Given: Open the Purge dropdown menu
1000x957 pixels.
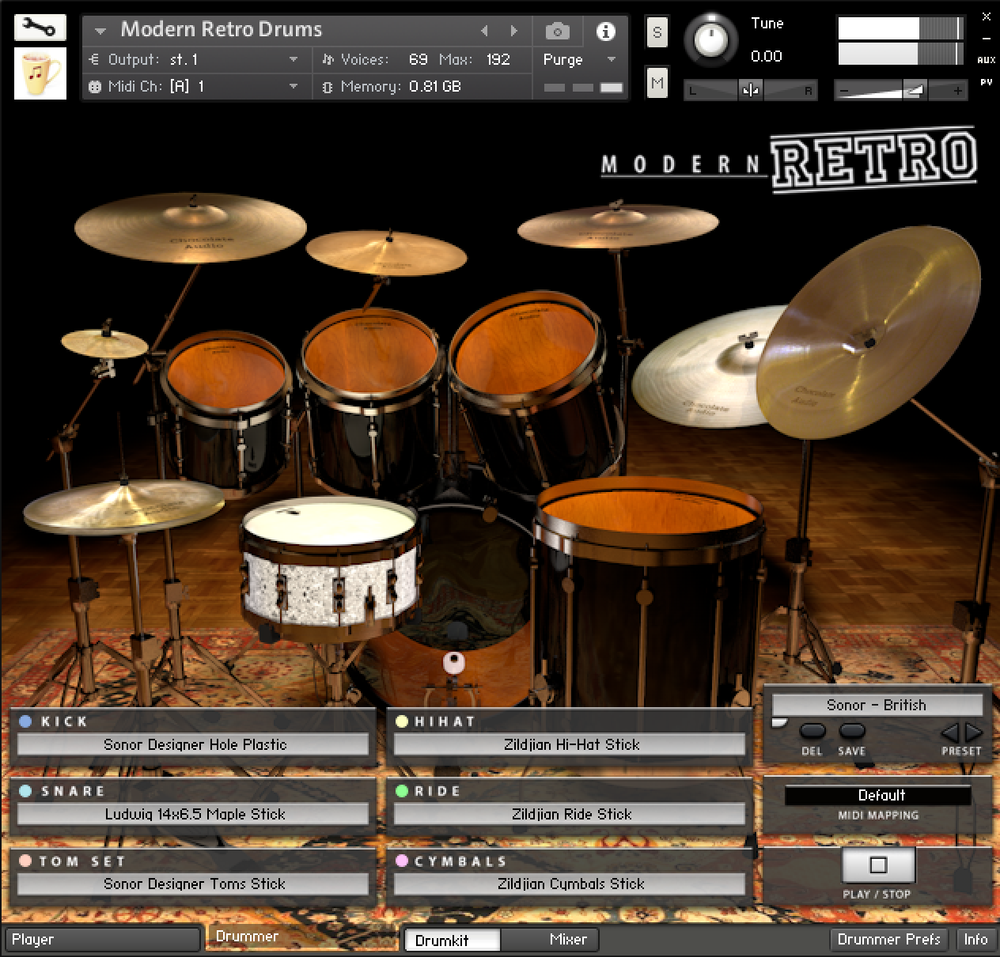Looking at the screenshot, I should [578, 59].
